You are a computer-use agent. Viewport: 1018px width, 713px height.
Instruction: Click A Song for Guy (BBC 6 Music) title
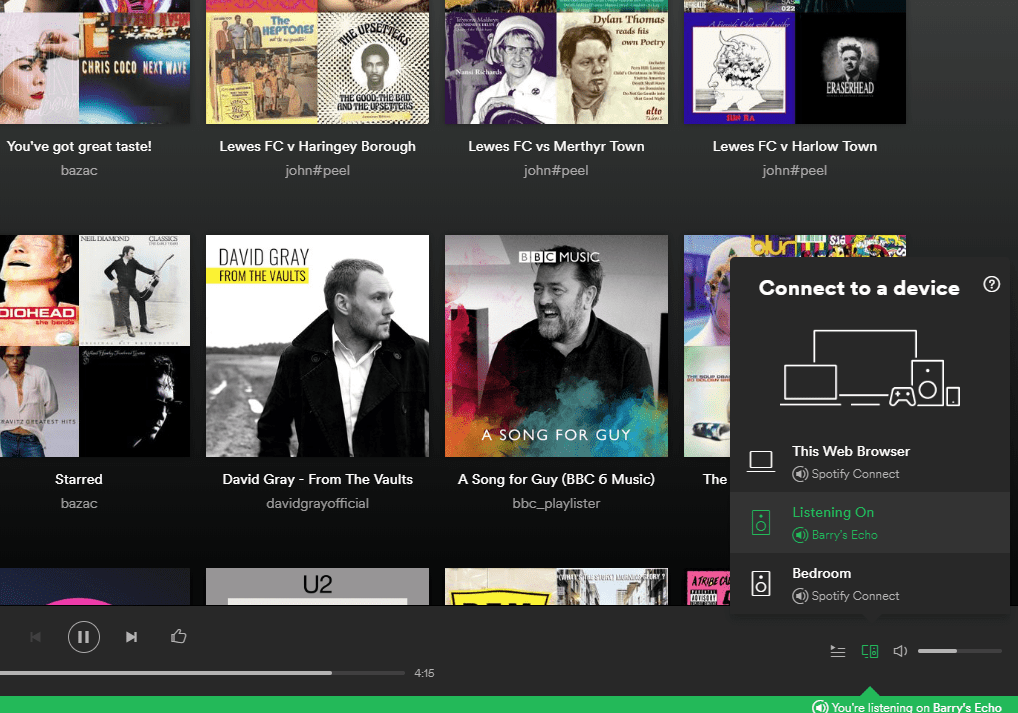coord(556,479)
